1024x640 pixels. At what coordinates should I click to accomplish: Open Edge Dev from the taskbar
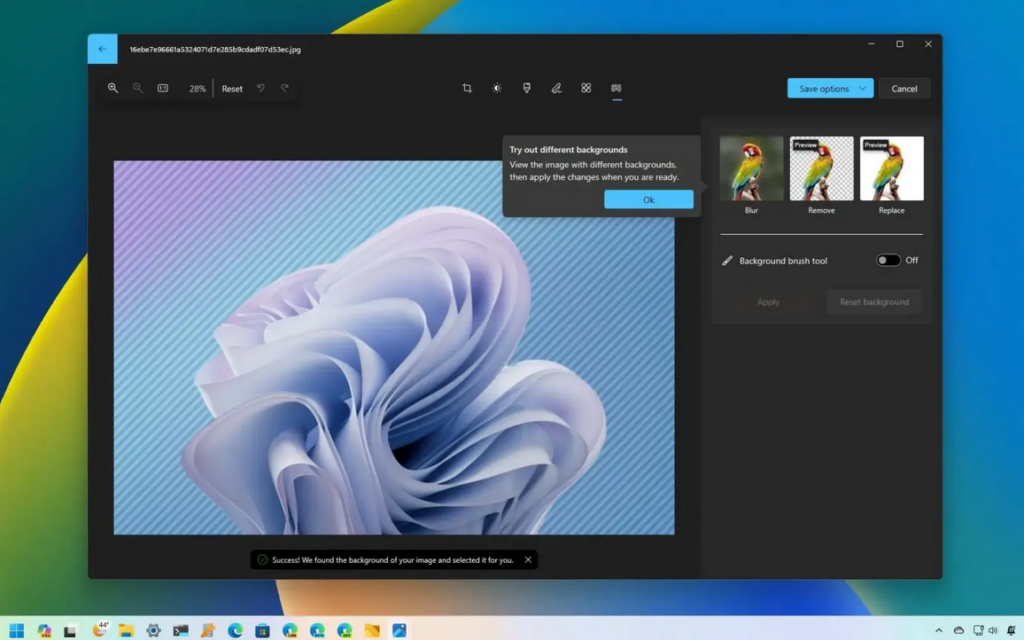[345, 630]
